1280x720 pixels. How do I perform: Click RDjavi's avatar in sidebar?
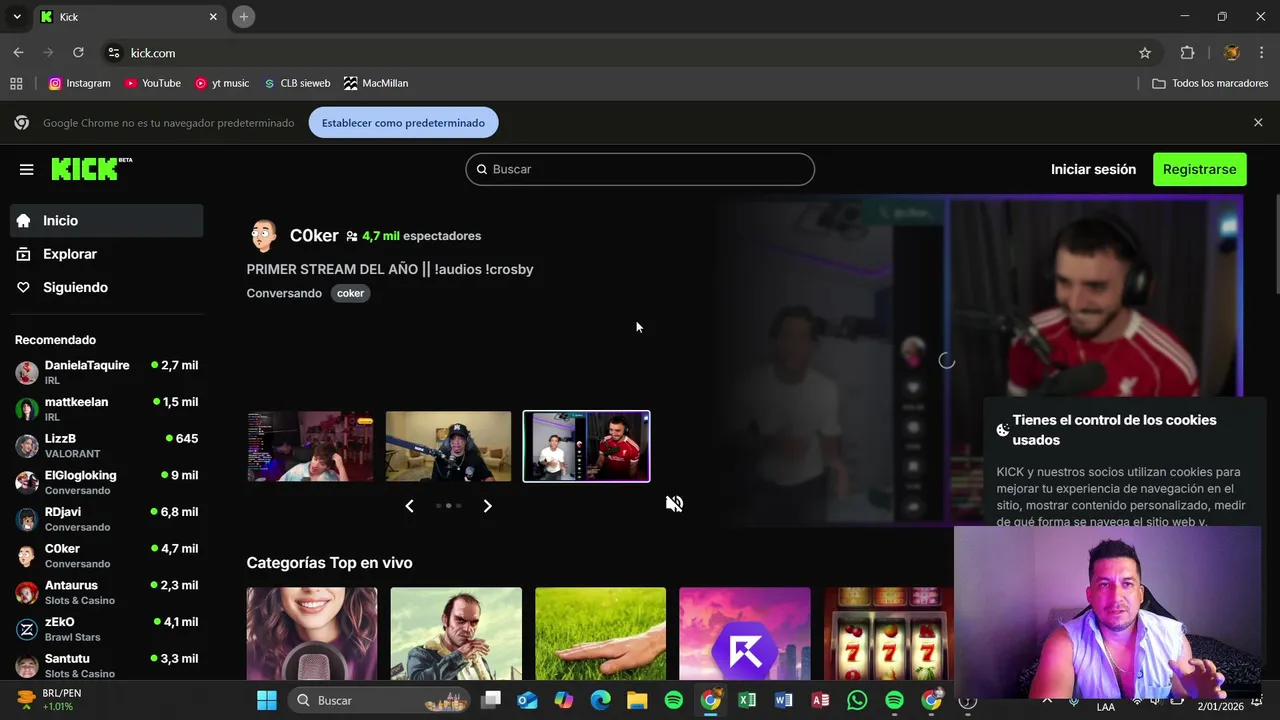tap(27, 519)
